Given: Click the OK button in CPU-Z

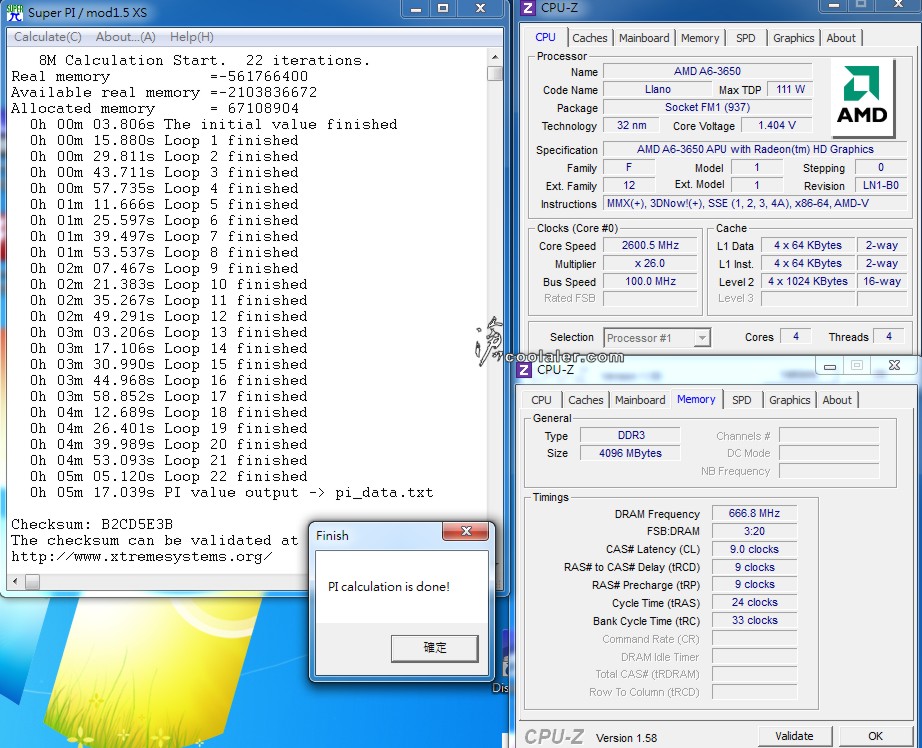Looking at the screenshot, I should point(876,736).
